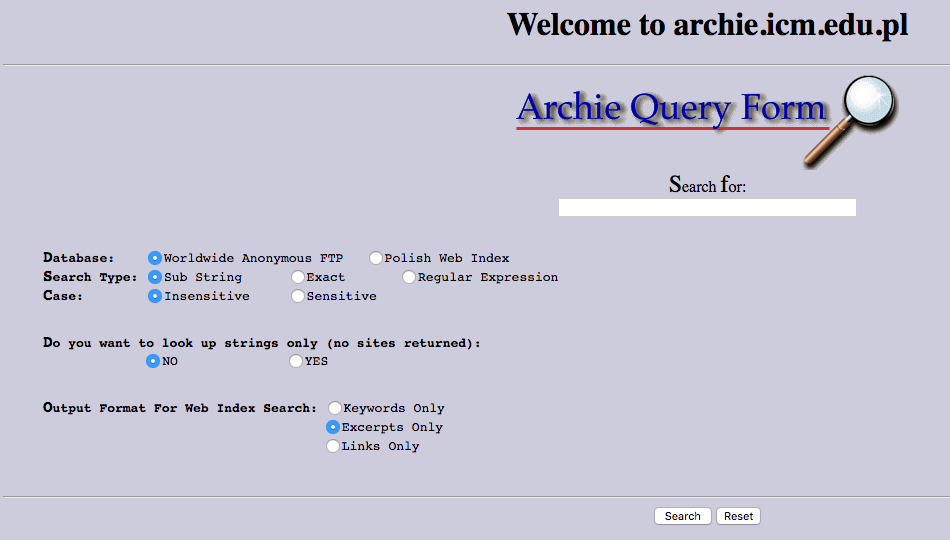Click the Search Type: label
Screen dimensions: 950x540
[90, 277]
